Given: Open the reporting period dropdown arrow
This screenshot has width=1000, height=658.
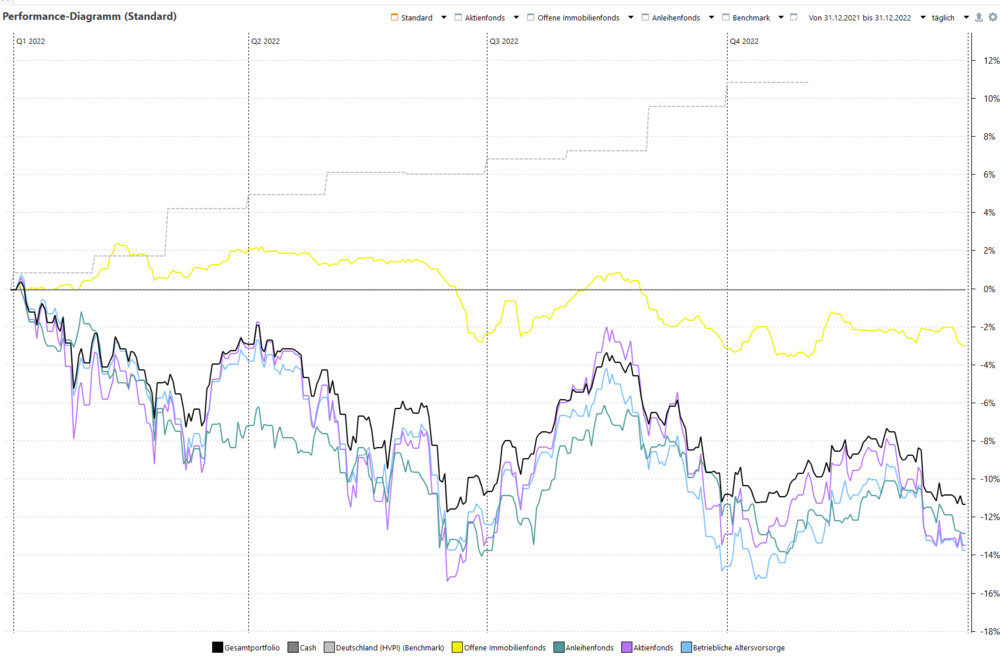Looking at the screenshot, I should click(923, 18).
